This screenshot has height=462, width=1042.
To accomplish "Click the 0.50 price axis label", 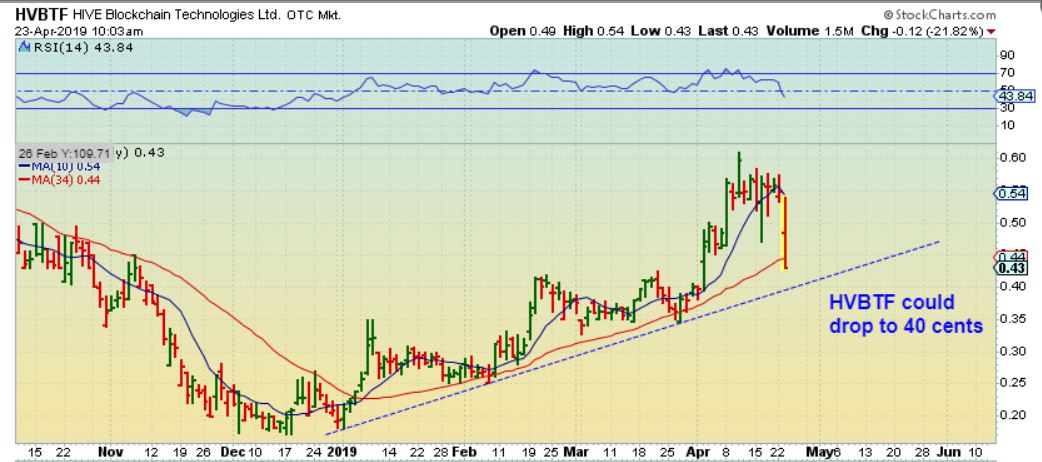I will click(x=1015, y=222).
